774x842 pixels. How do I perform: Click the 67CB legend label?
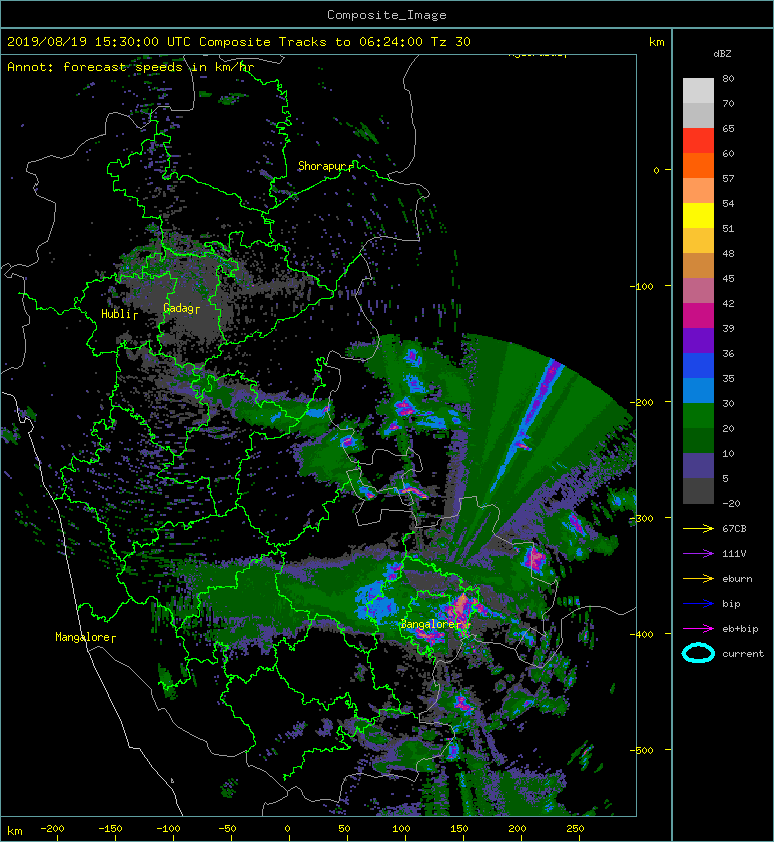pyautogui.click(x=734, y=529)
